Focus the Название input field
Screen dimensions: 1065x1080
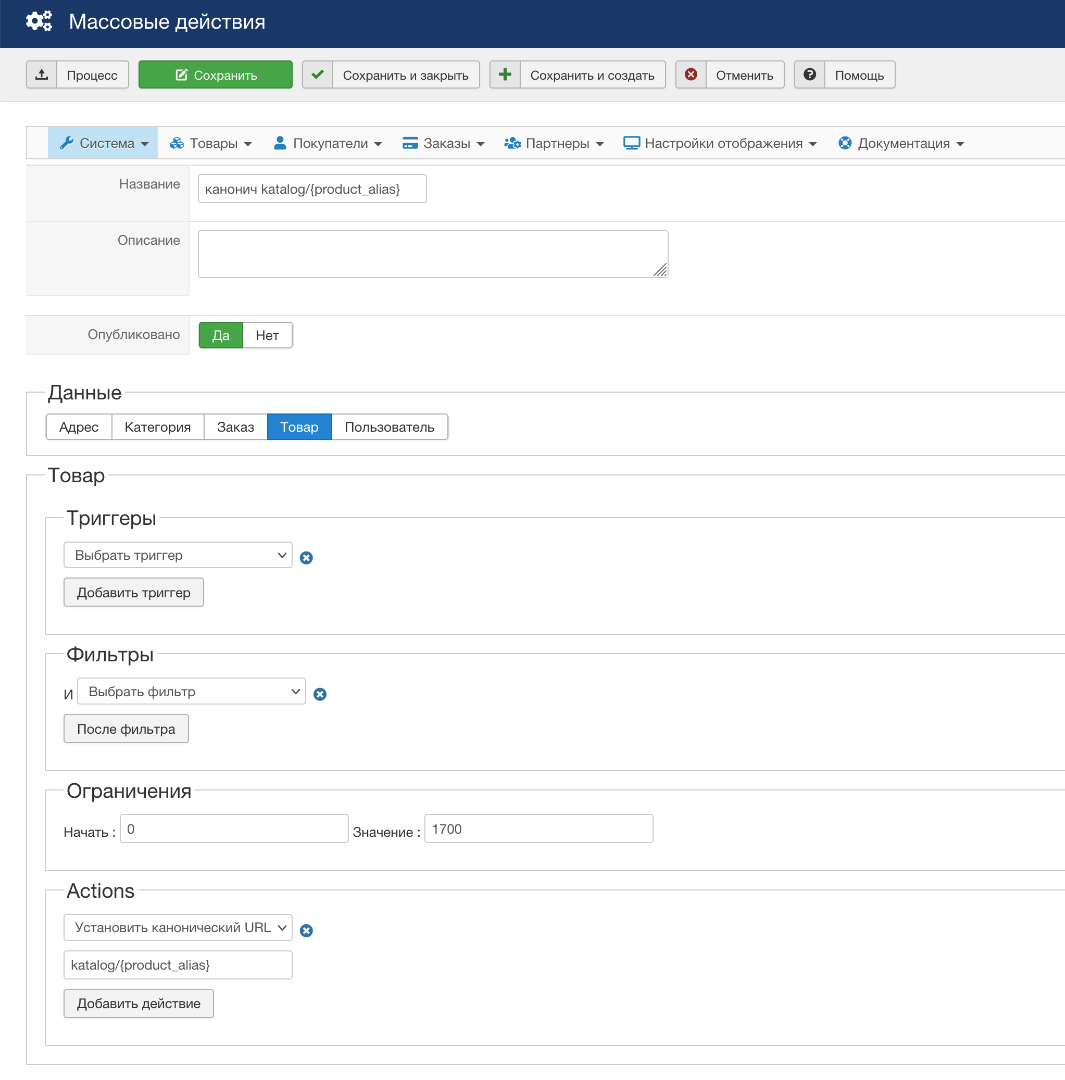tap(312, 189)
